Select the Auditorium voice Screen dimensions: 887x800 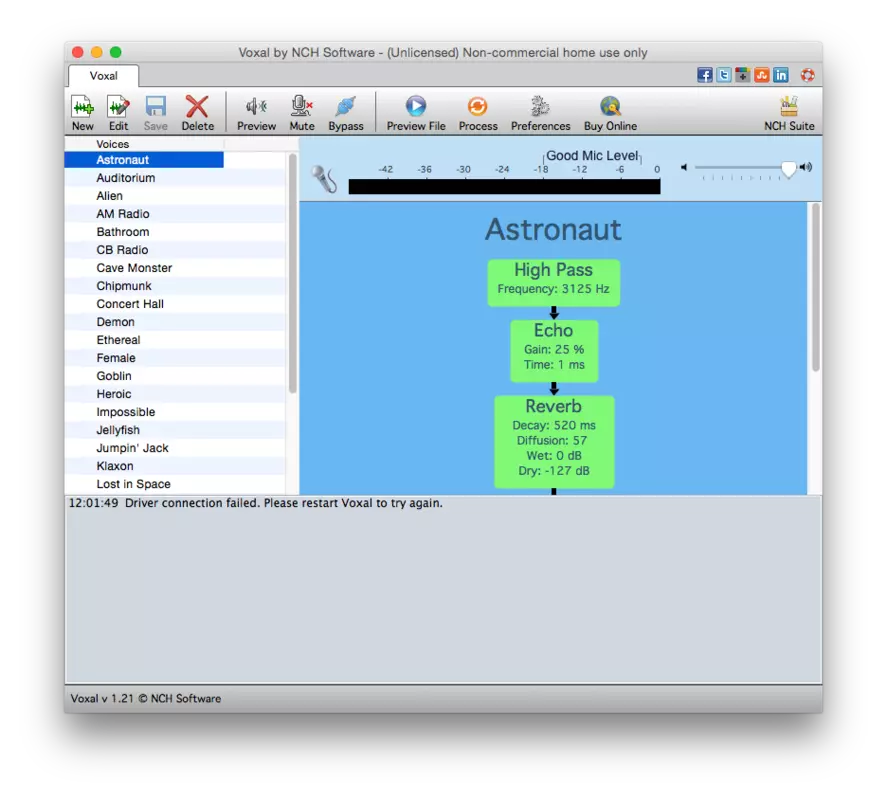coord(175,178)
